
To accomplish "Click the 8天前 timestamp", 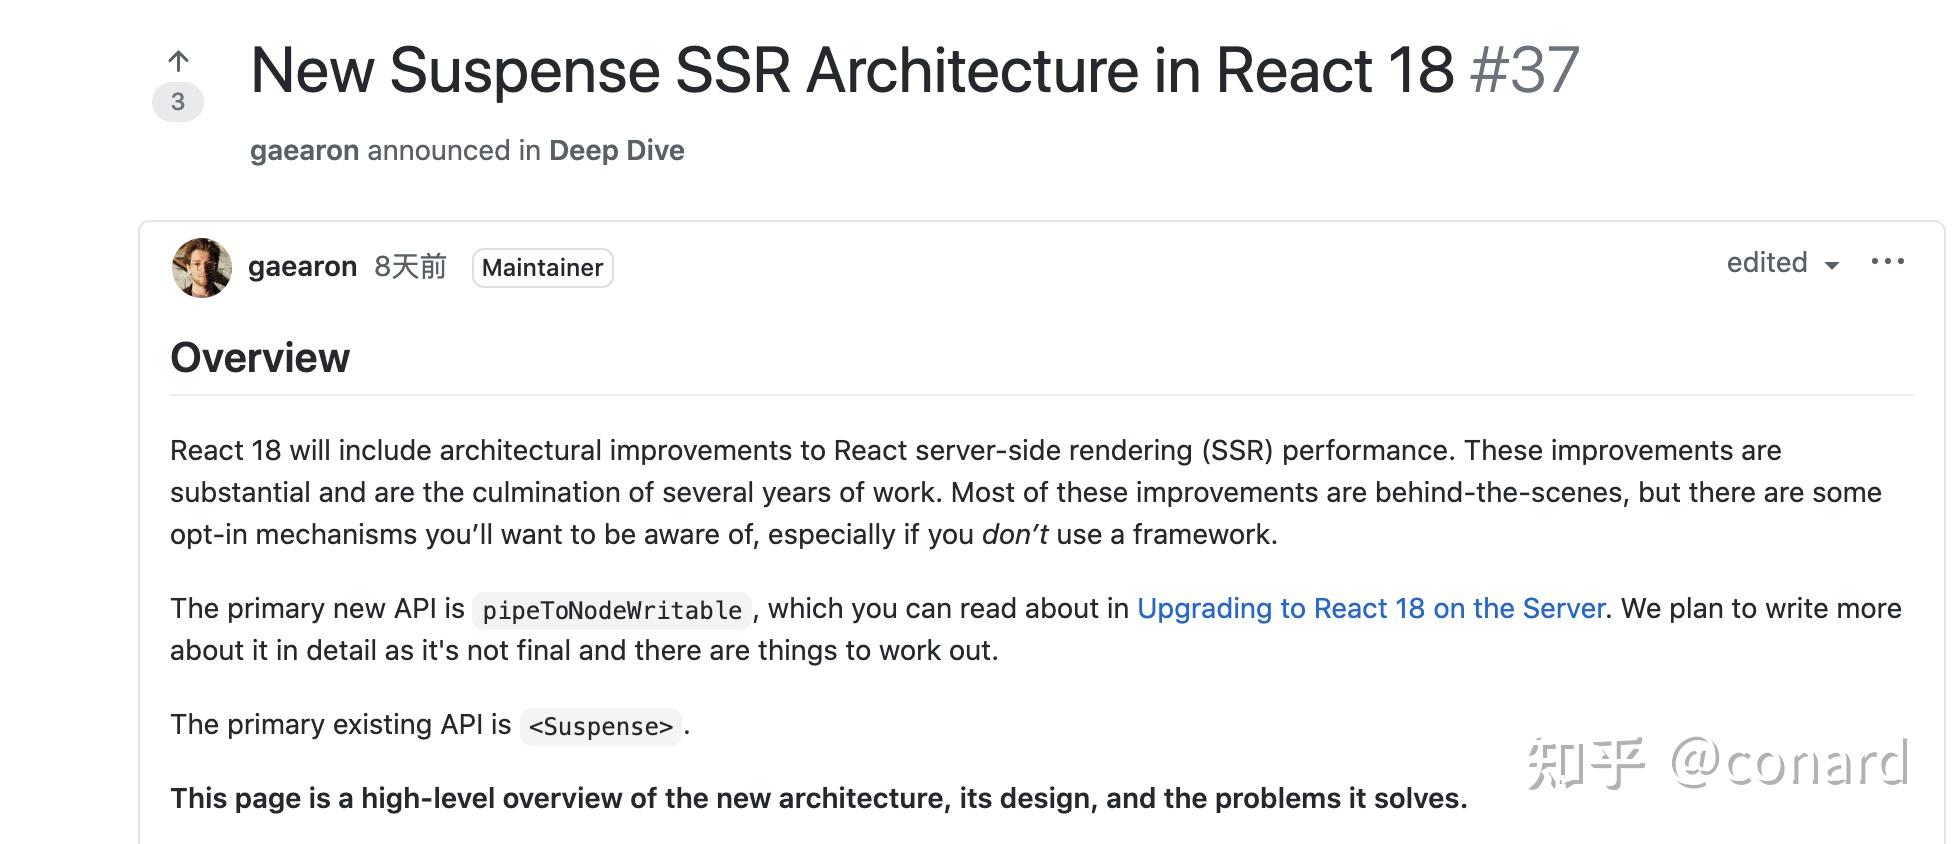I will [410, 267].
